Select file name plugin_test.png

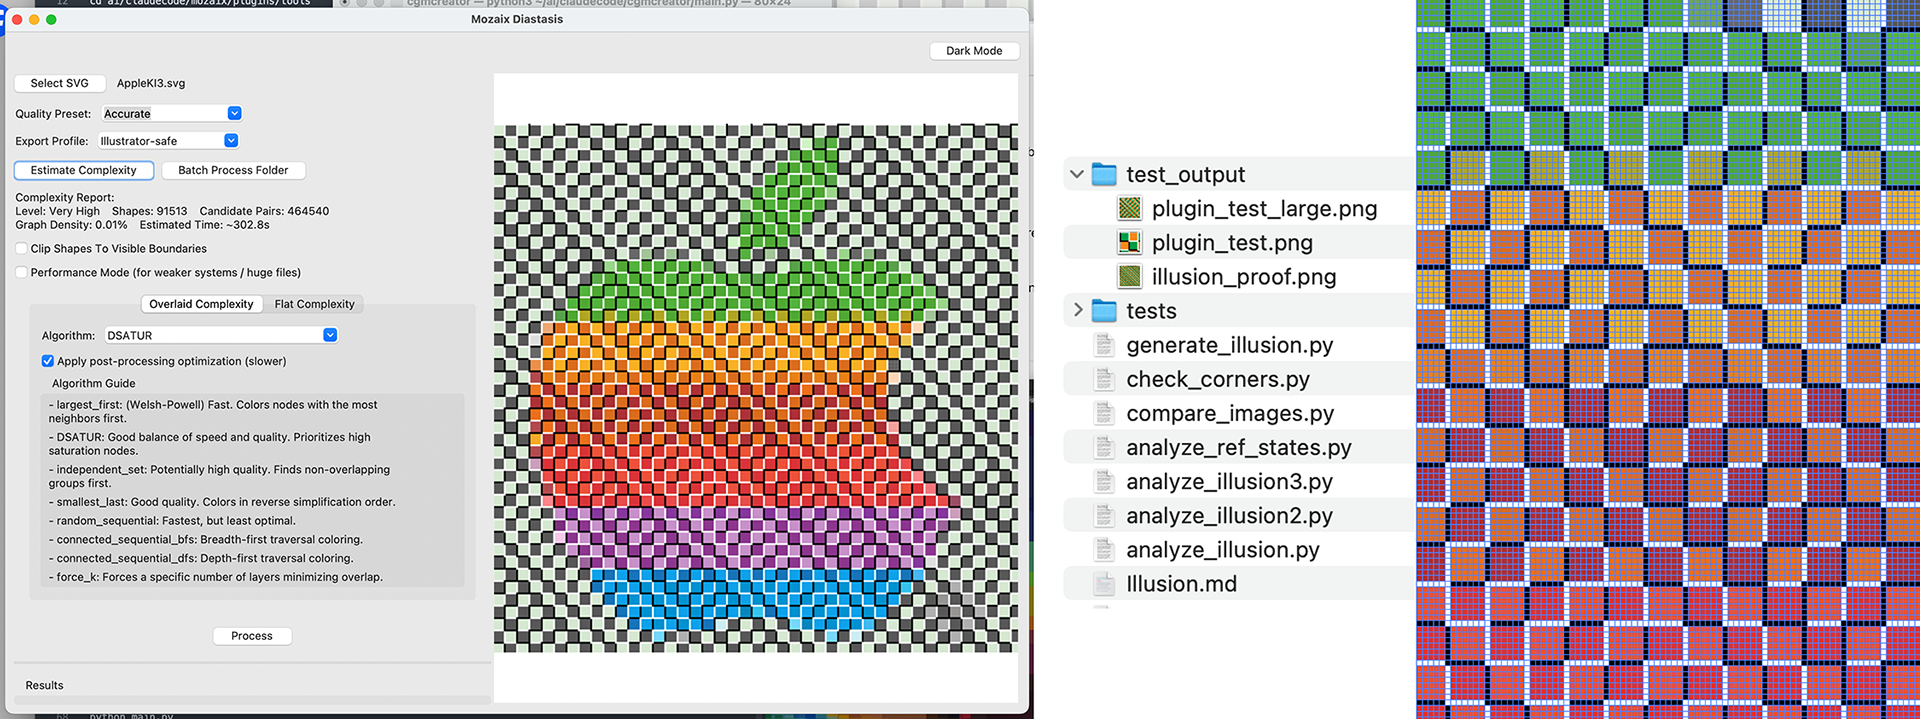(1232, 243)
